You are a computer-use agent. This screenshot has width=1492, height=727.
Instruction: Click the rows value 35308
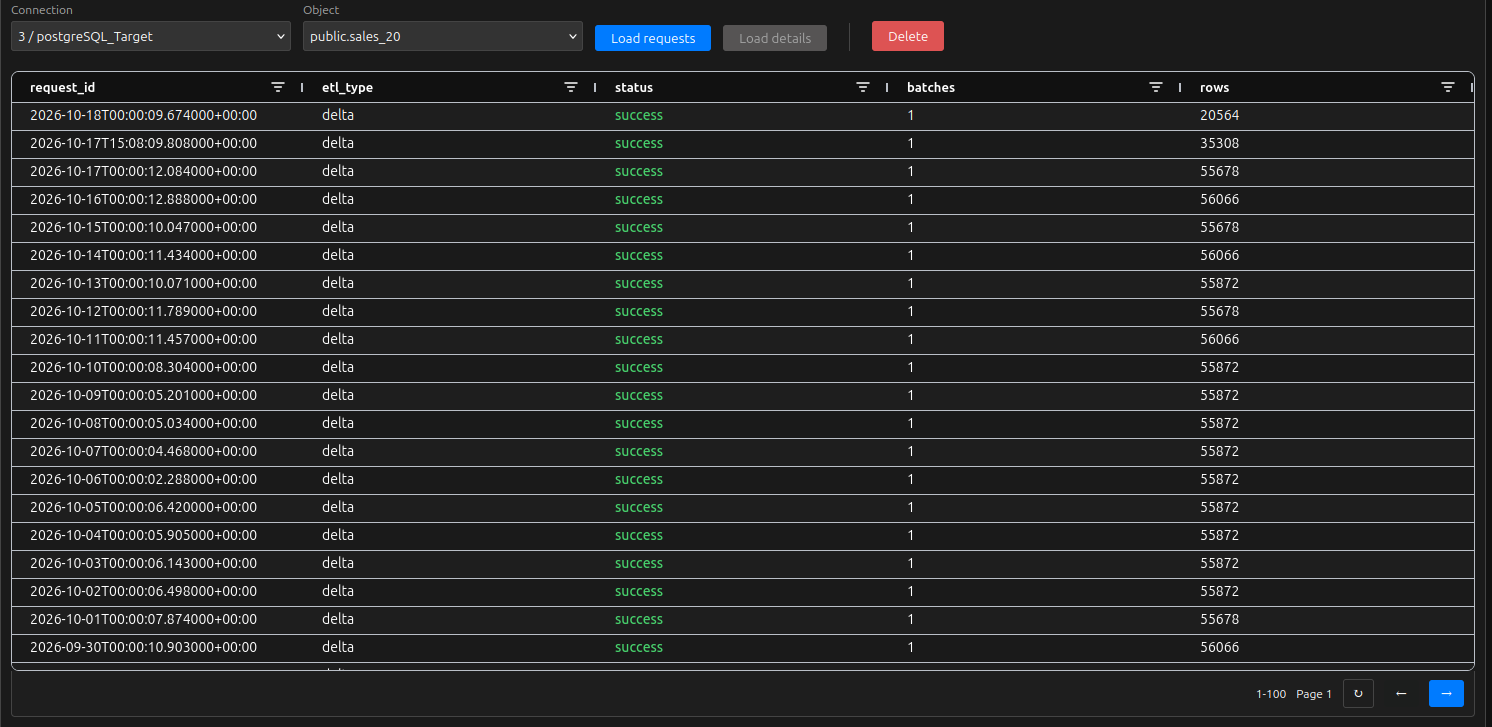tap(1219, 143)
